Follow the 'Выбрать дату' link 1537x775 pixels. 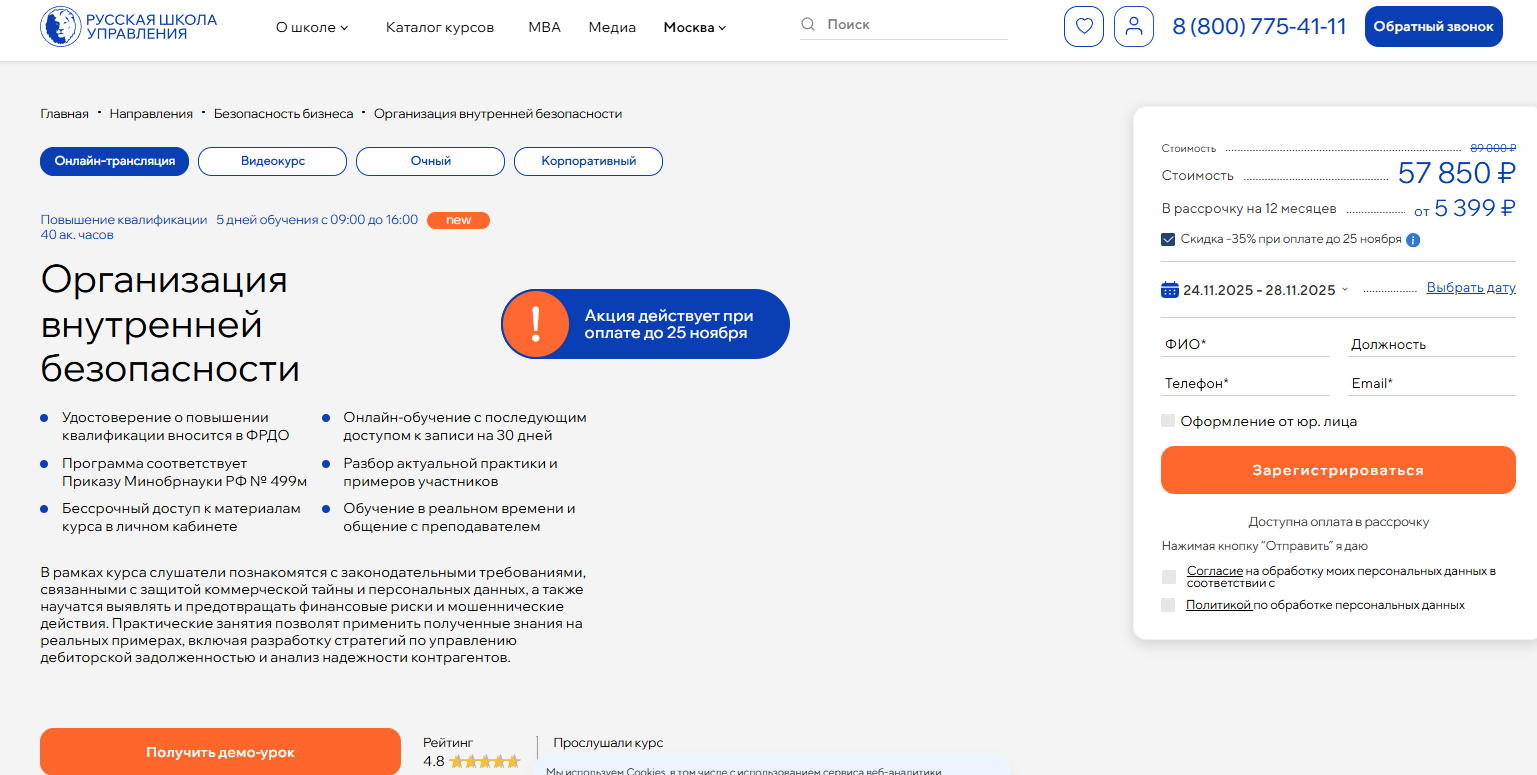1470,288
